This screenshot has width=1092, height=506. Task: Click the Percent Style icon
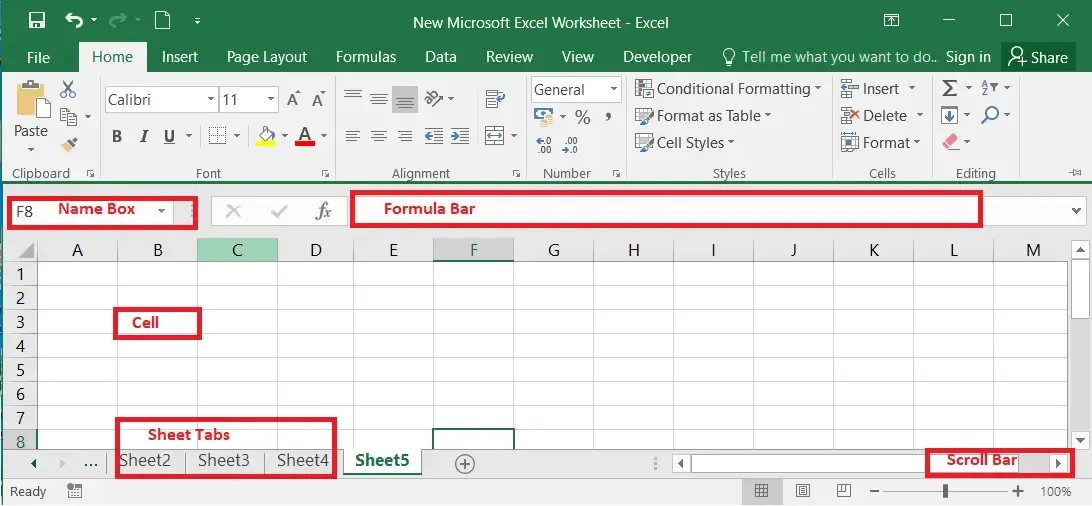(583, 117)
